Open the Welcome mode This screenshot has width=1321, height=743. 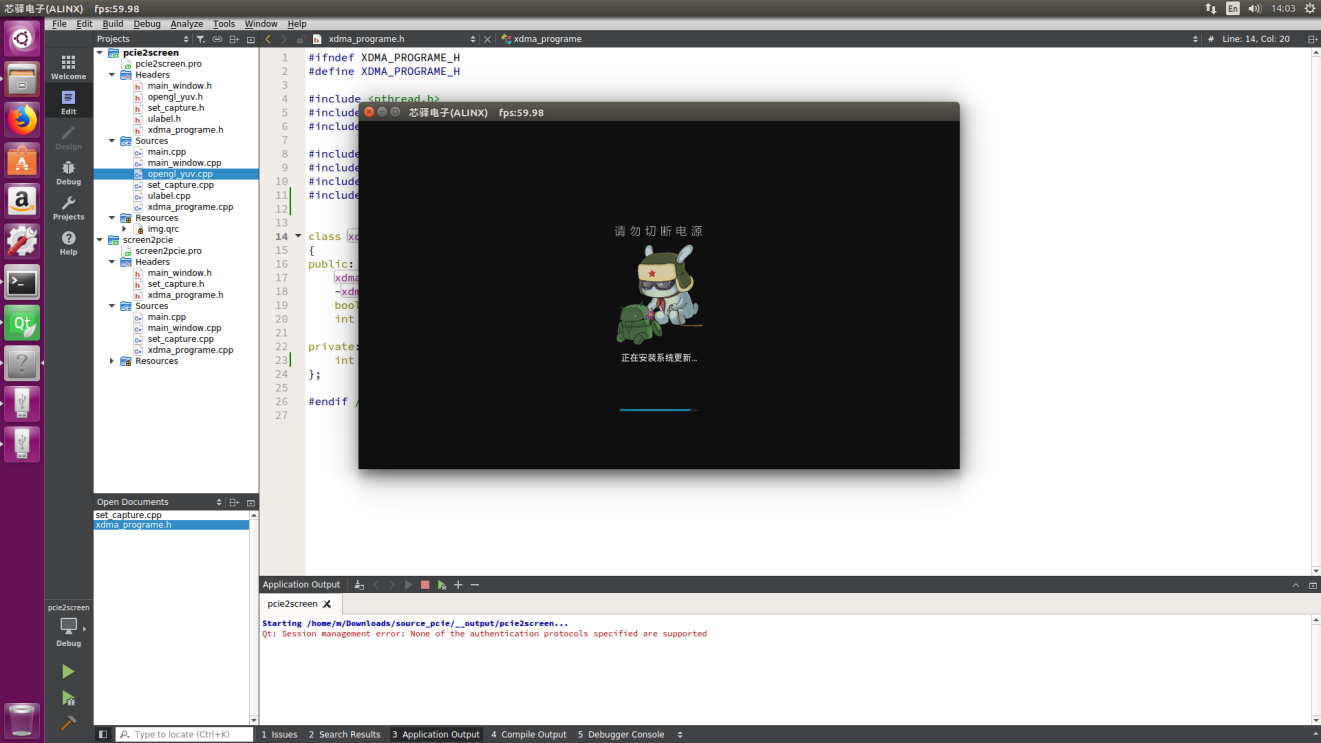coord(68,66)
